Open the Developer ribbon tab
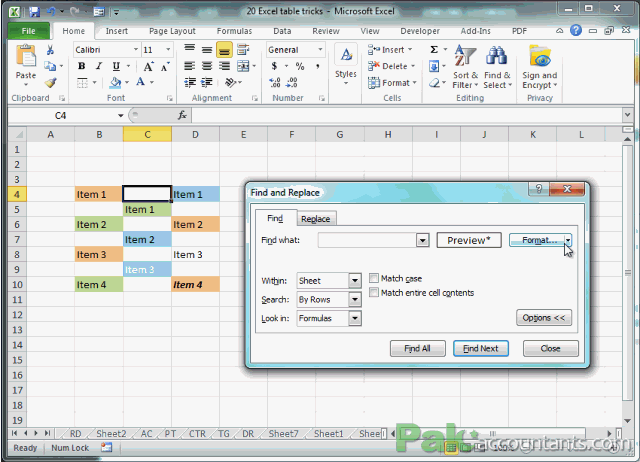Viewport: 640px width, 462px height. tap(420, 31)
